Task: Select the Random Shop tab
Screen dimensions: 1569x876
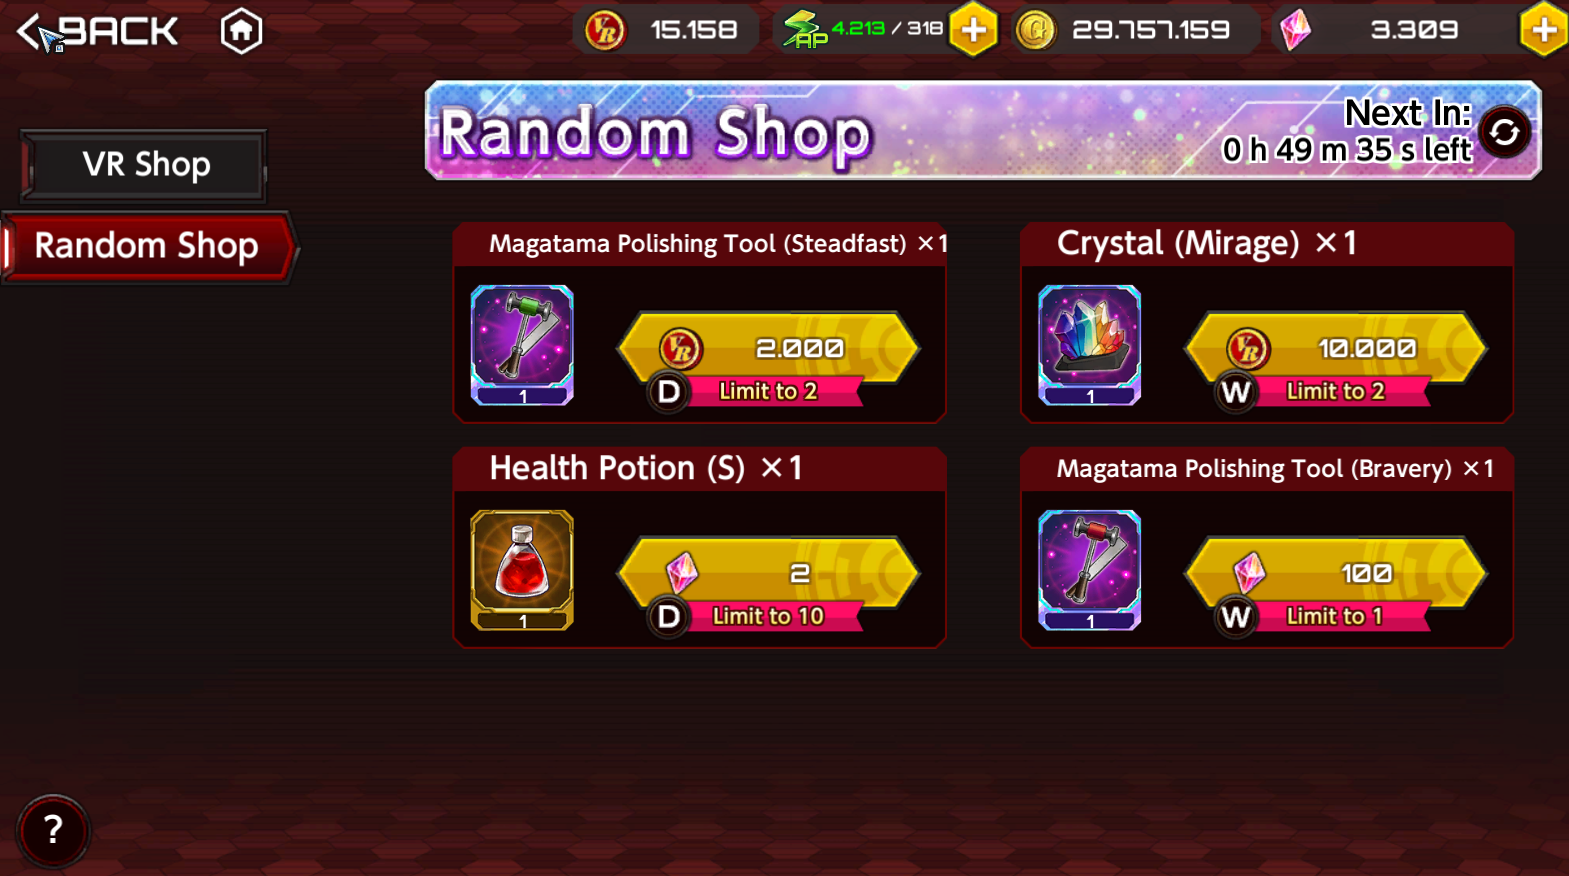Action: coord(148,246)
